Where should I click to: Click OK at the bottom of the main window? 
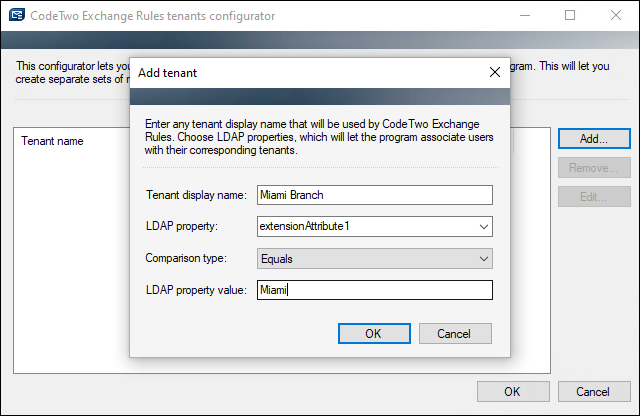pos(513,392)
